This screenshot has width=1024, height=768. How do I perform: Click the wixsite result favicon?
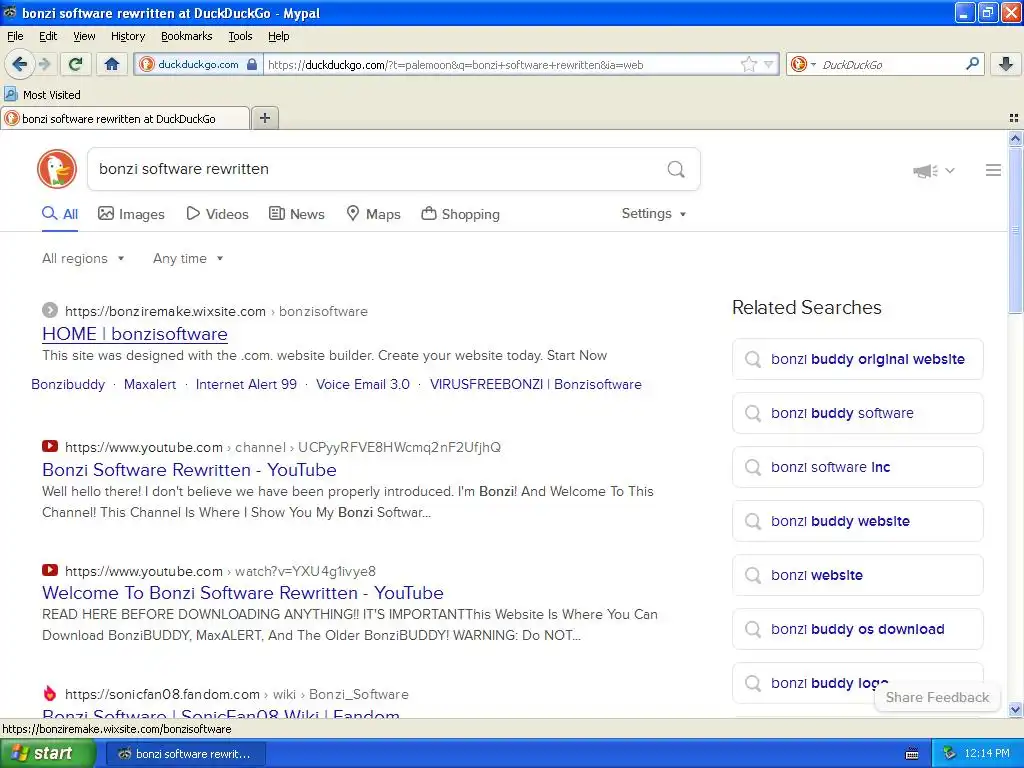(x=50, y=311)
